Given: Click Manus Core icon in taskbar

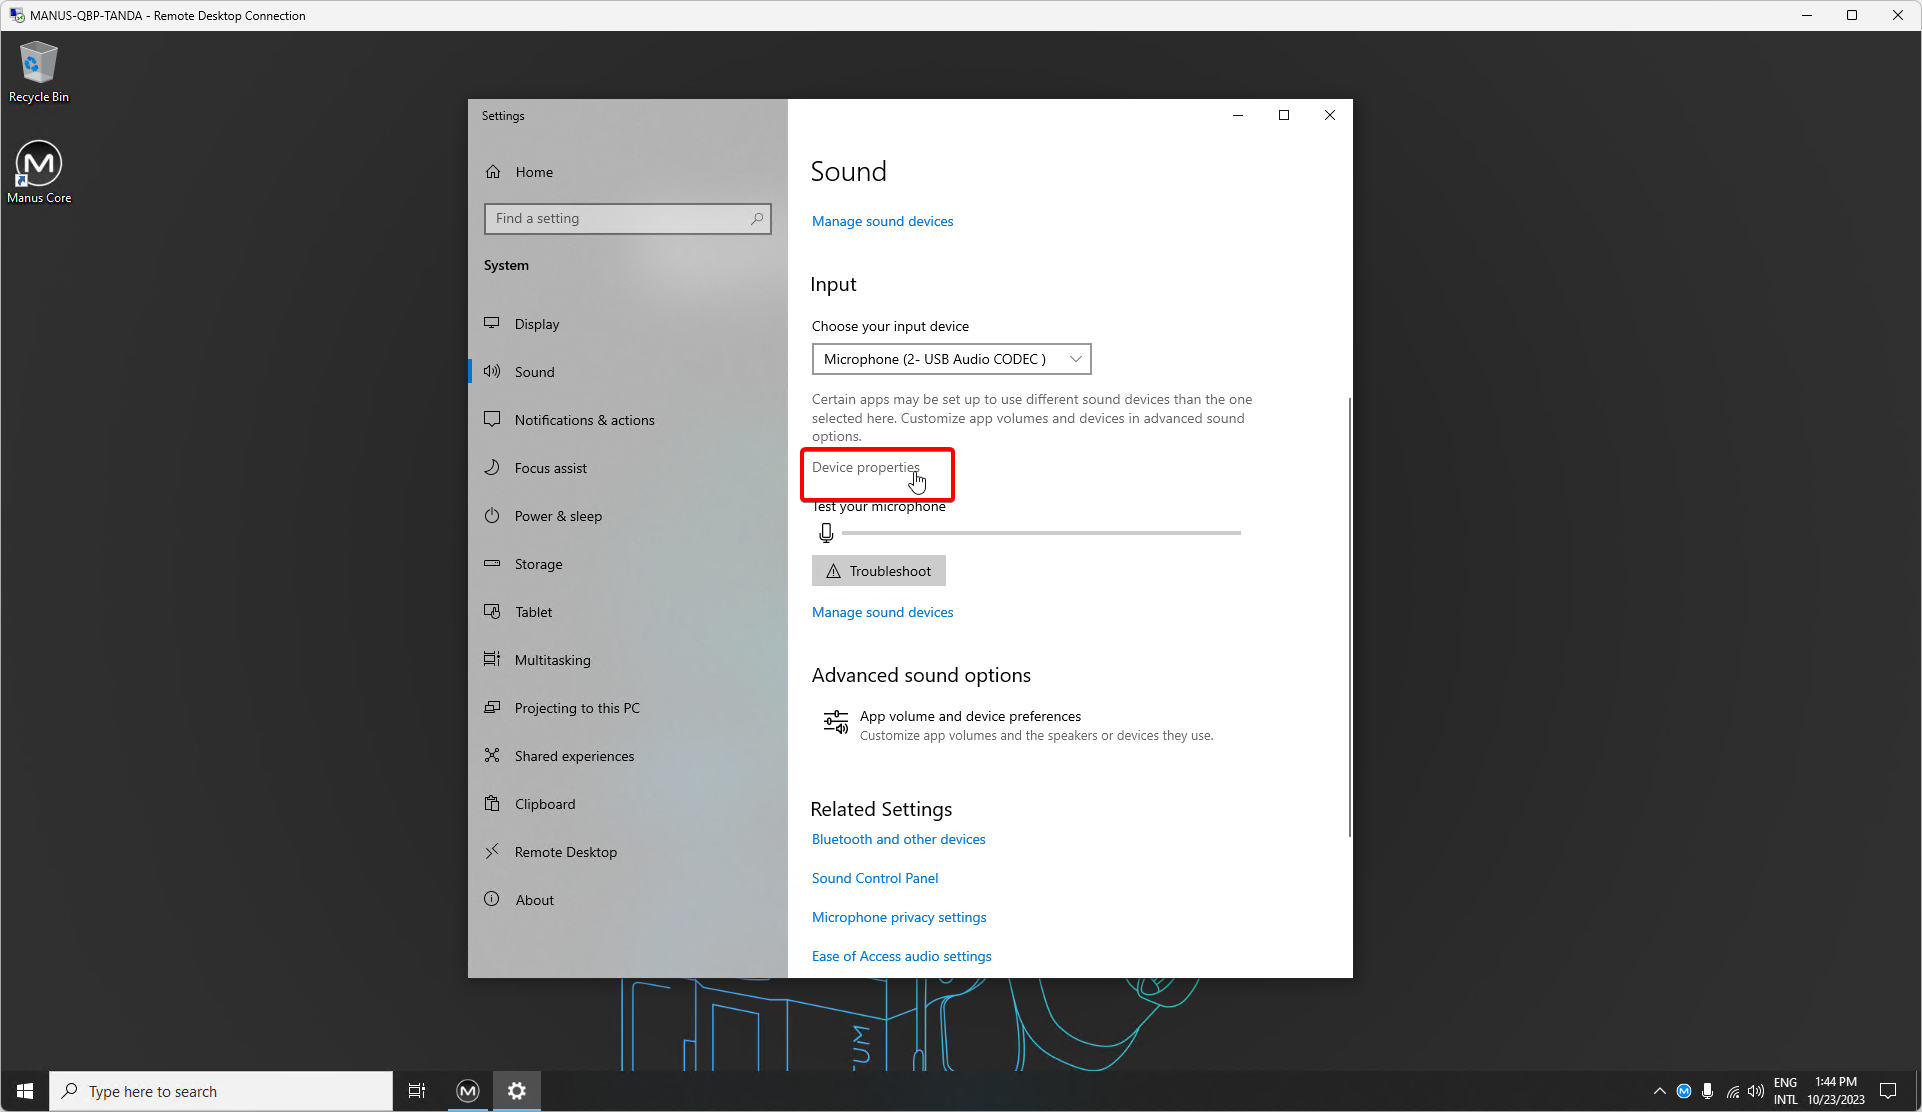Looking at the screenshot, I should pos(467,1091).
